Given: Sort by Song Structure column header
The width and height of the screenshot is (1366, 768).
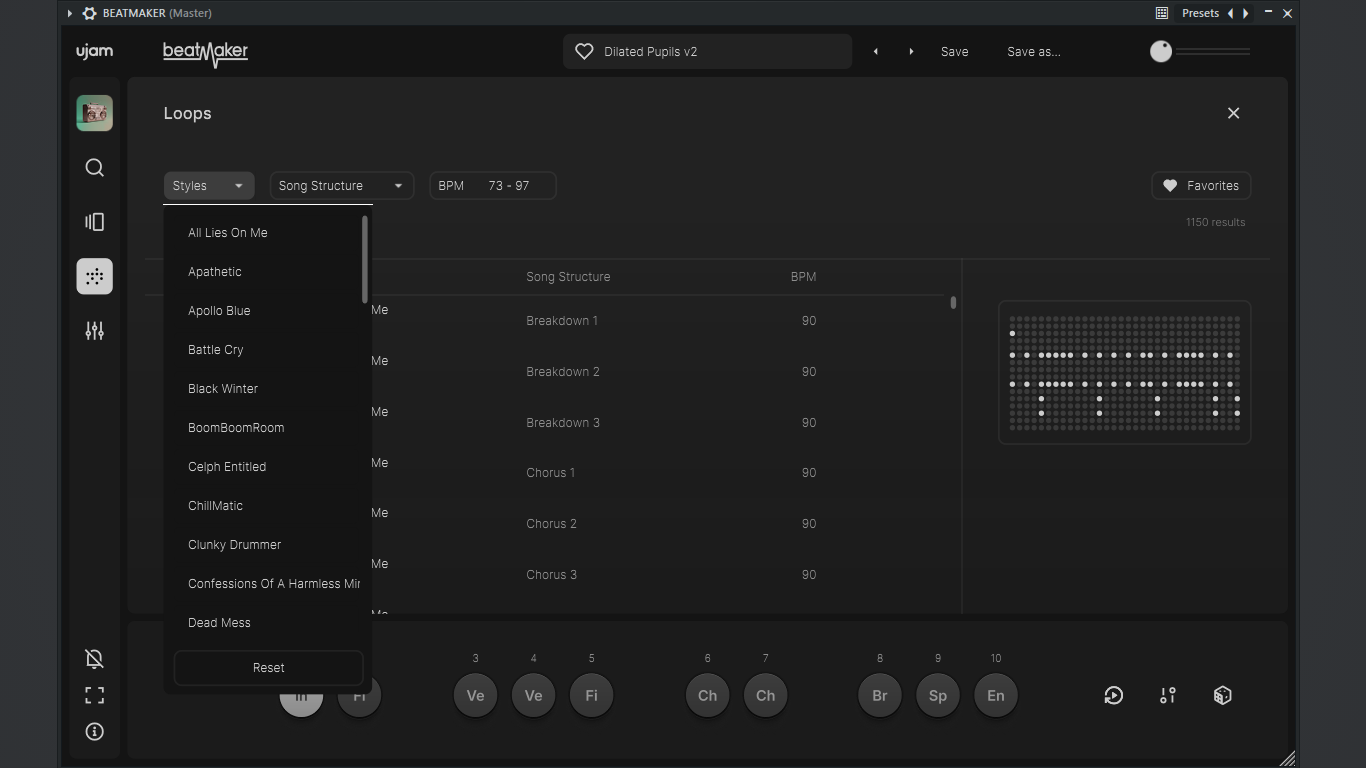Looking at the screenshot, I should (x=568, y=277).
